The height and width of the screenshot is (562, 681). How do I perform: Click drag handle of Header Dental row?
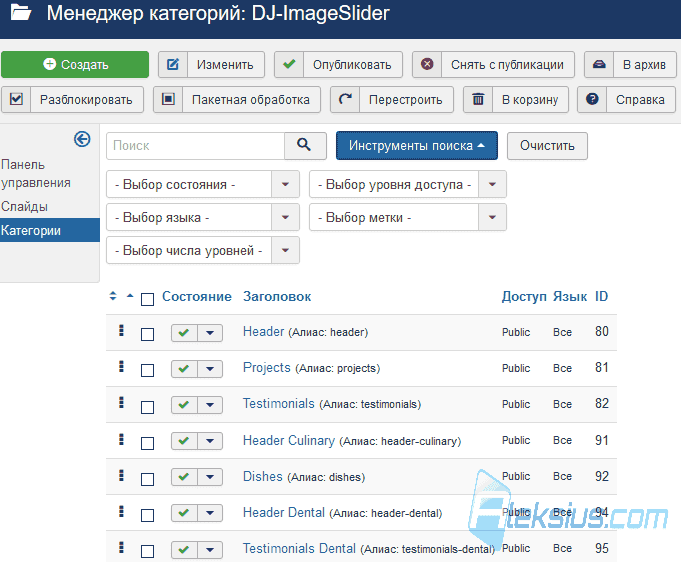pyautogui.click(x=122, y=512)
